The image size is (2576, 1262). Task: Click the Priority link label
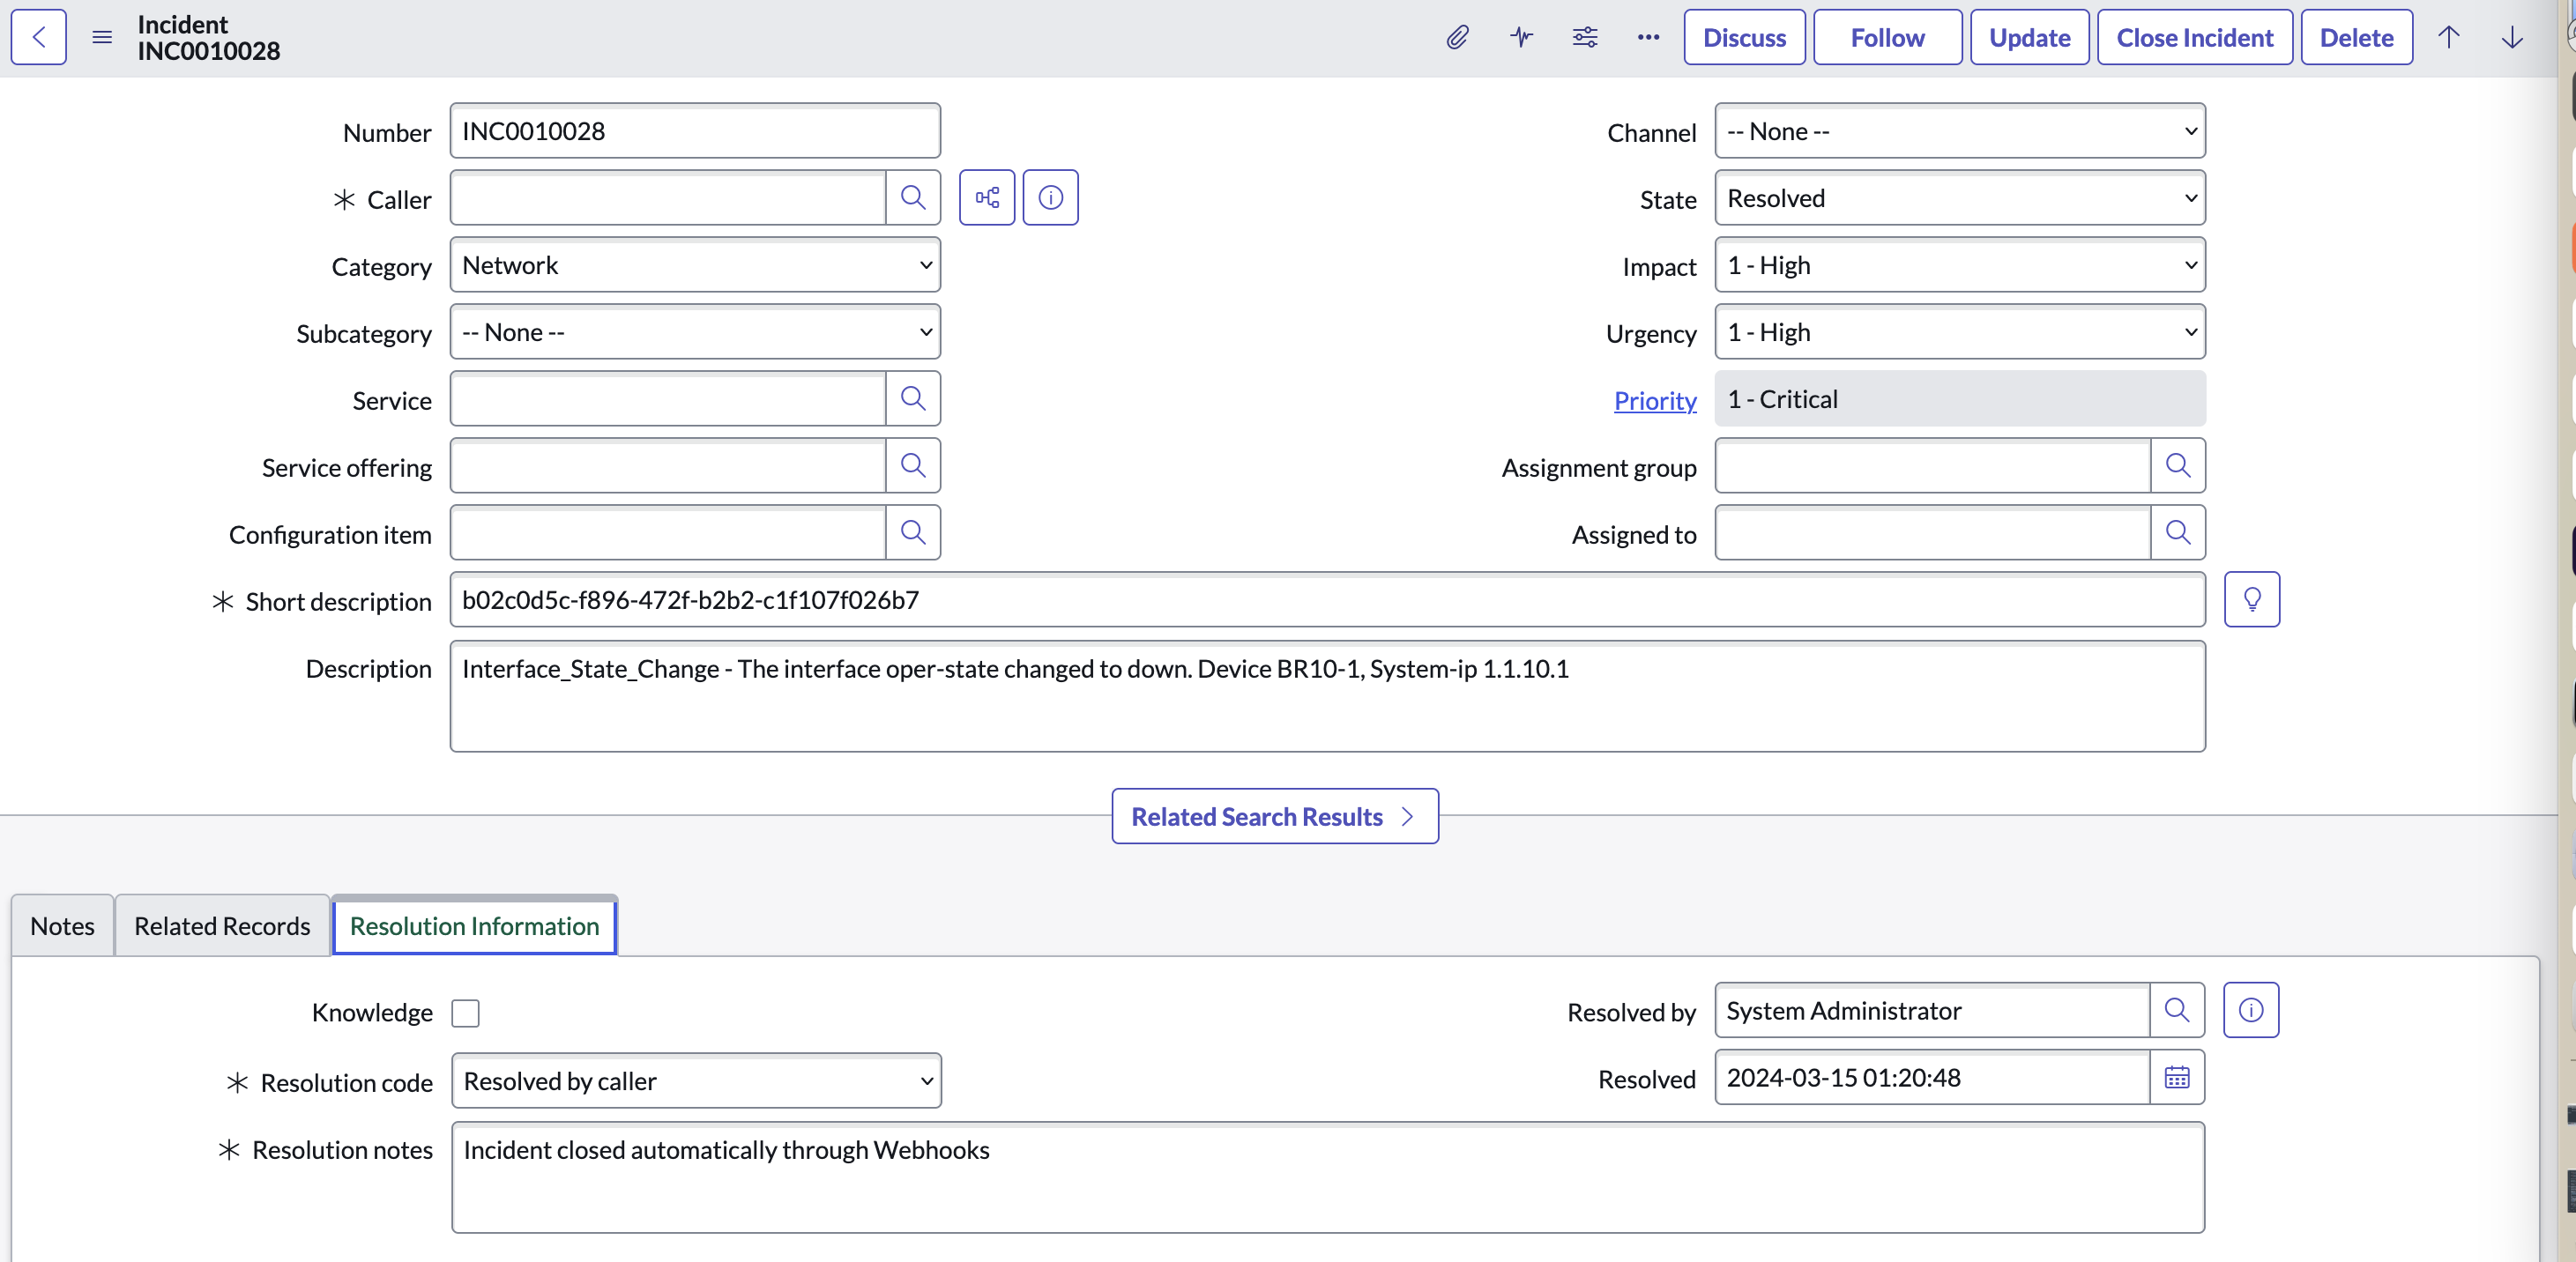coord(1654,400)
